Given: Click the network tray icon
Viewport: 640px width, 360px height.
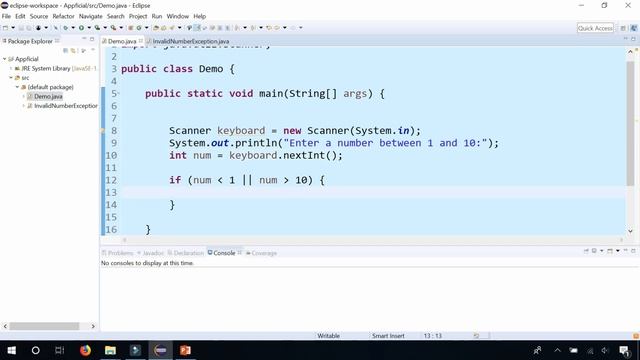Looking at the screenshot, I should pos(590,350).
